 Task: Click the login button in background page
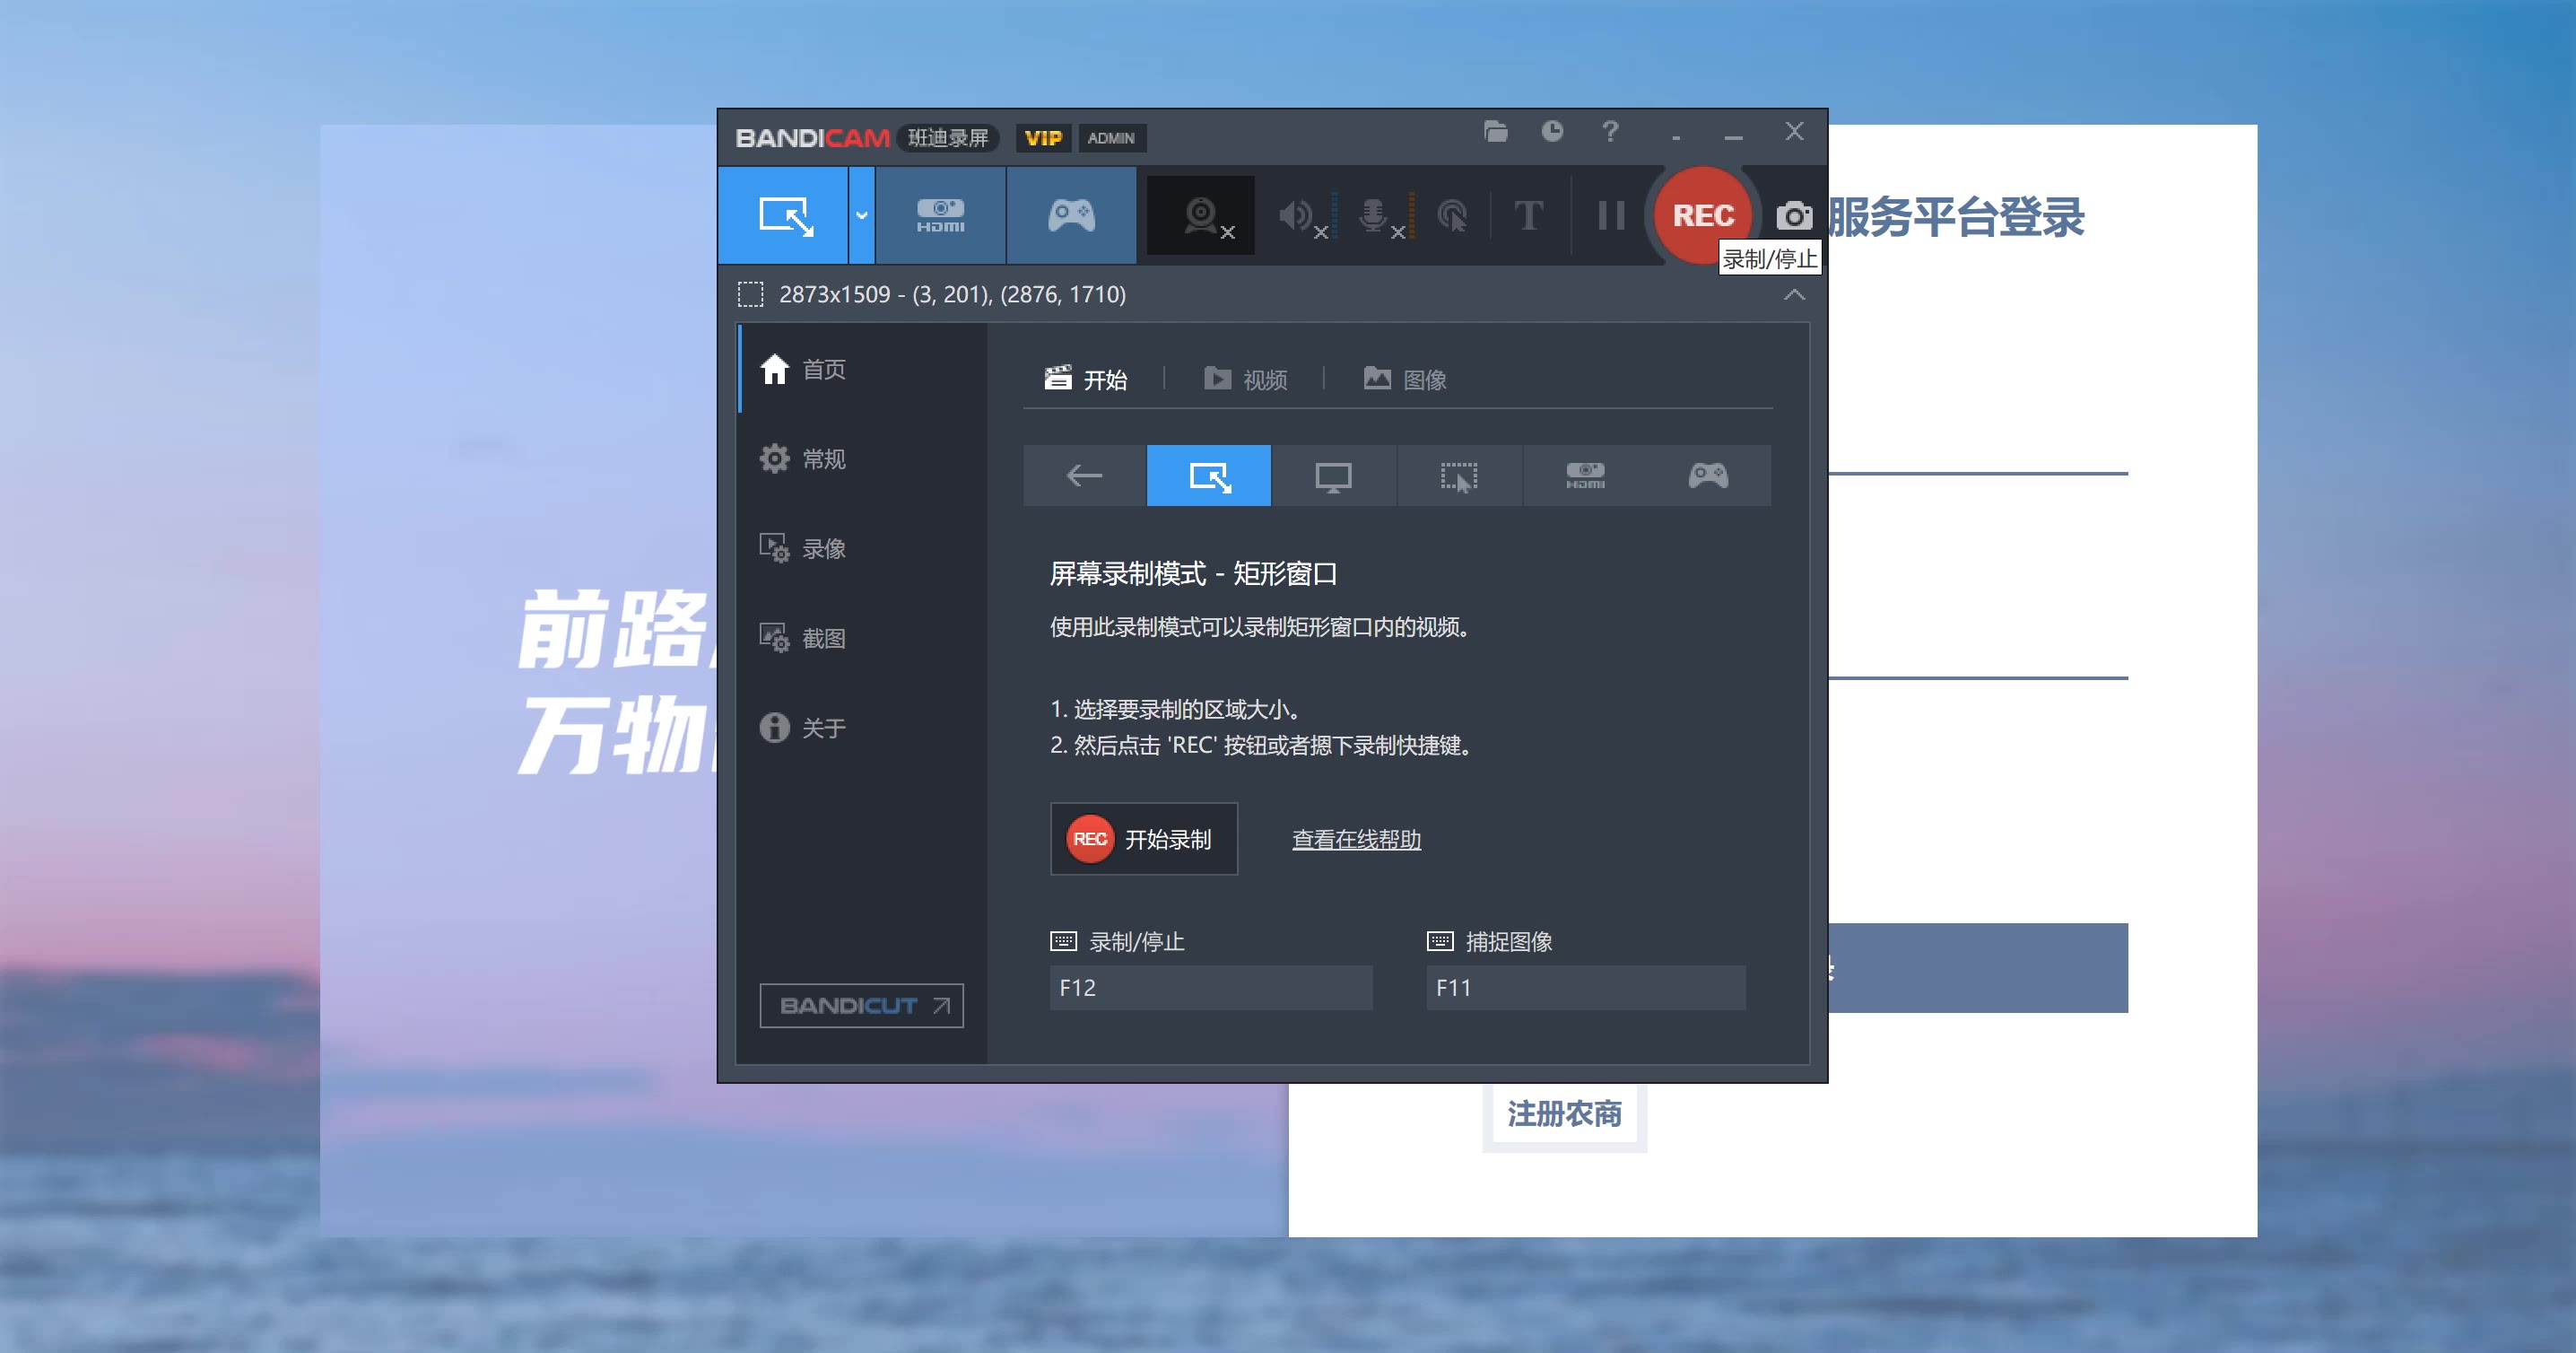coord(1977,967)
